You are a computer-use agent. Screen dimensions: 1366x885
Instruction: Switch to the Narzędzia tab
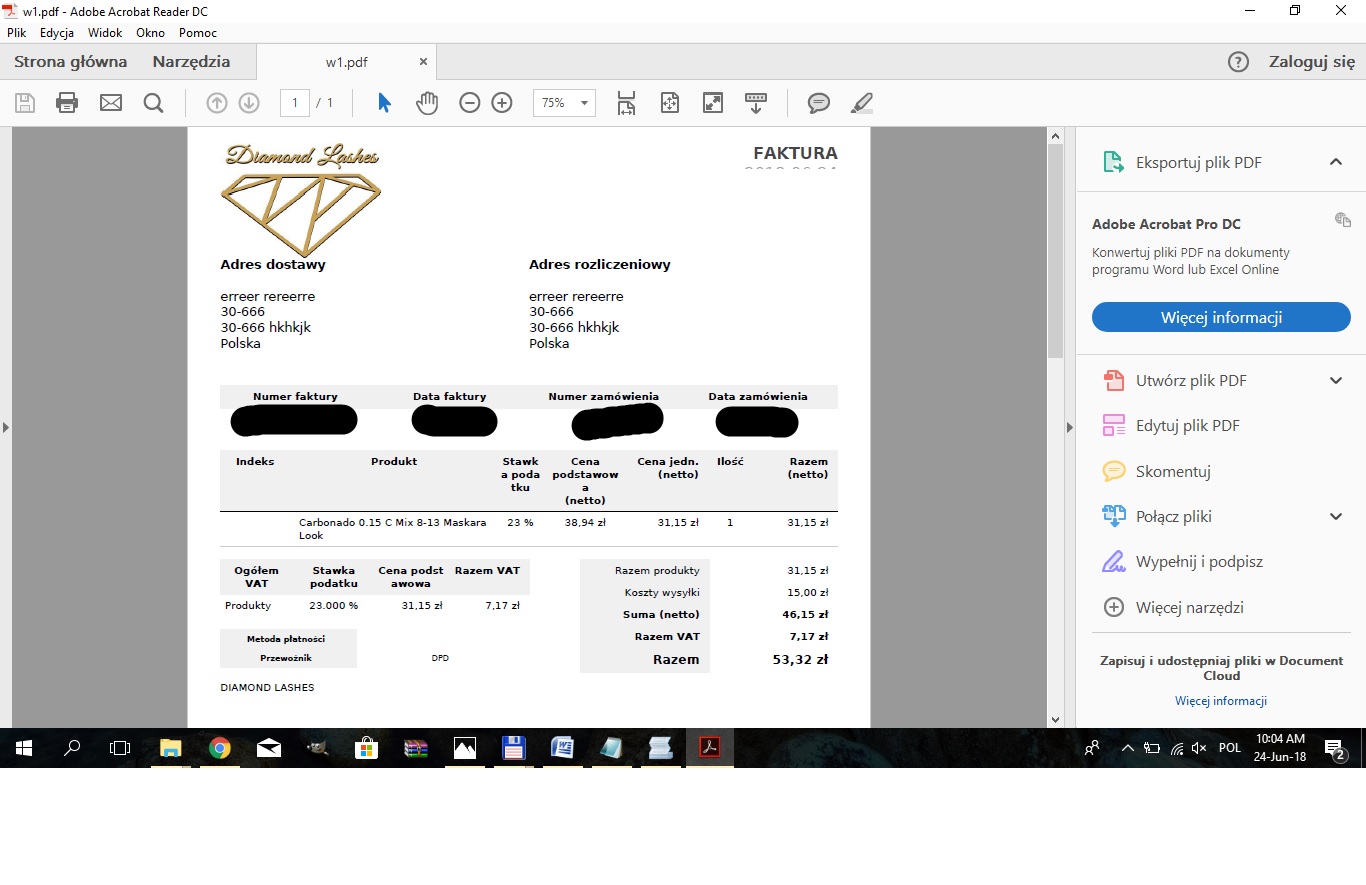(191, 62)
